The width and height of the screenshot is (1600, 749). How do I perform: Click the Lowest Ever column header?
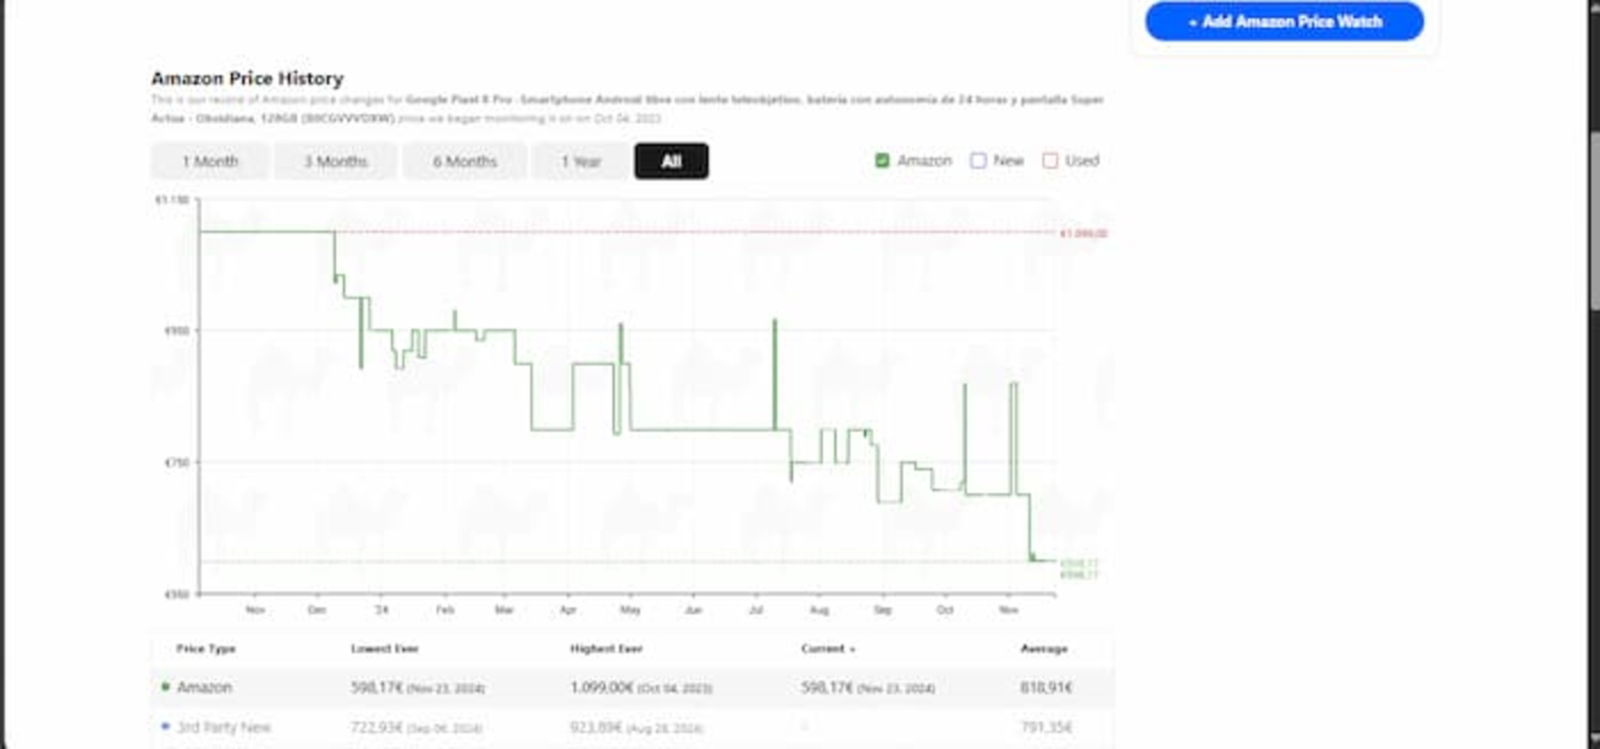click(384, 649)
